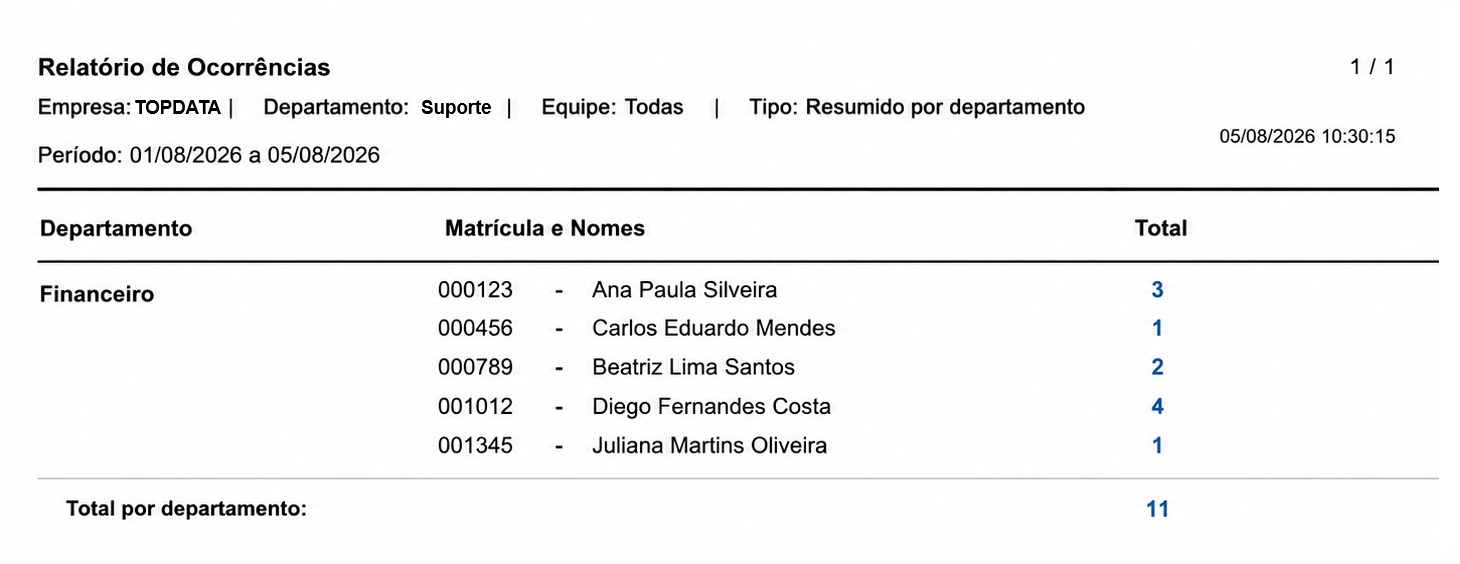Select the Carlos Eduardo Mendes name

point(713,329)
